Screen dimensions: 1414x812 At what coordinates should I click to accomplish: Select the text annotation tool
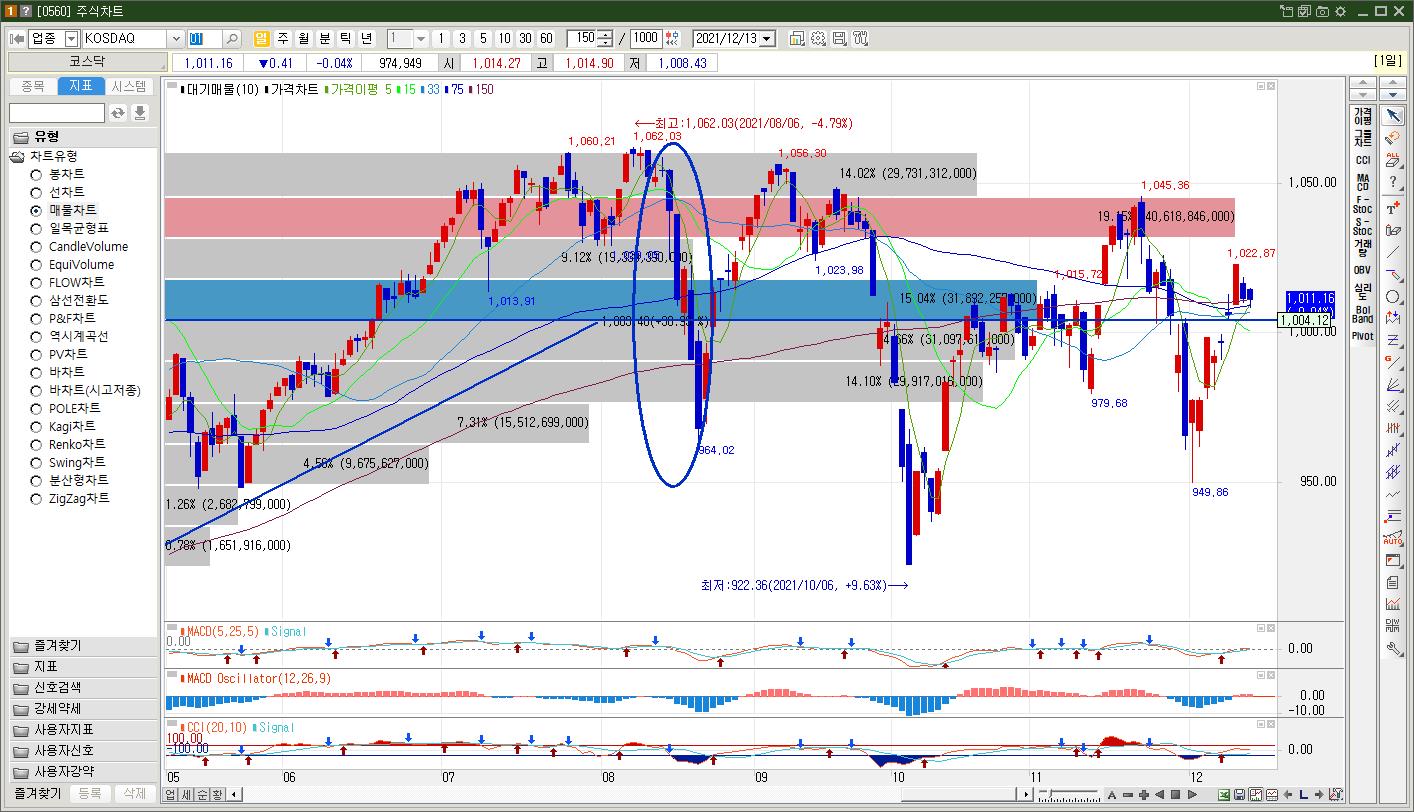point(1392,208)
